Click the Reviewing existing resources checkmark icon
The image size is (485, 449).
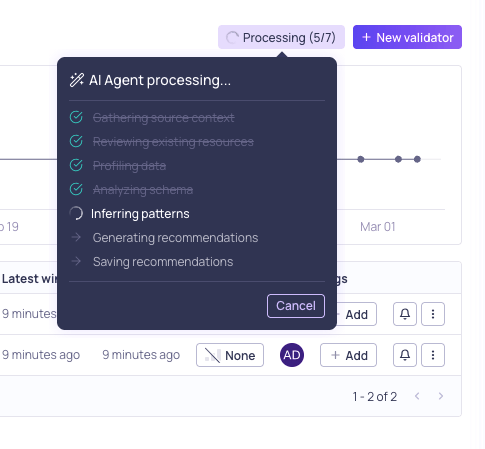point(76,141)
